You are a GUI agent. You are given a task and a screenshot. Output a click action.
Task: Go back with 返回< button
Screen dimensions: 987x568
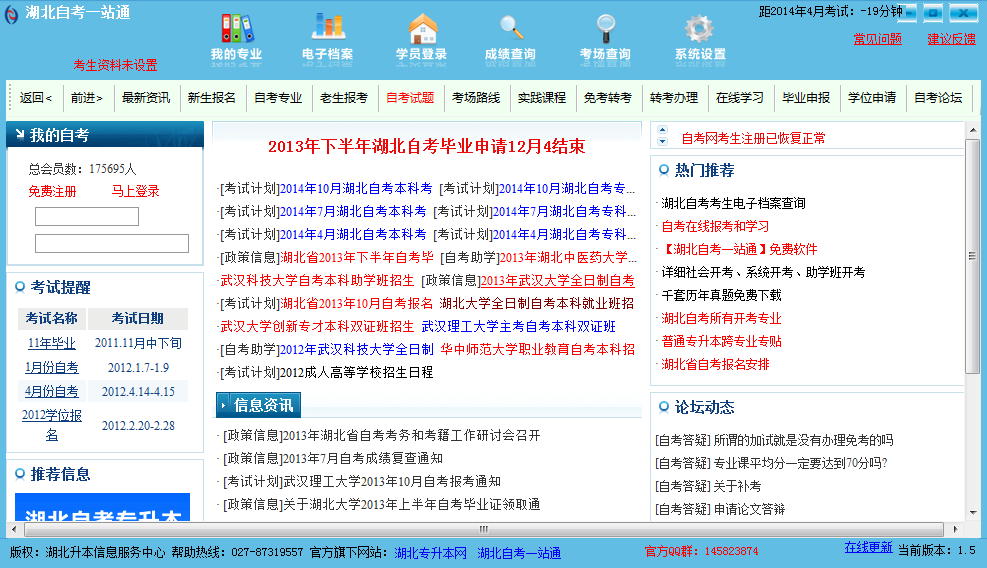tap(35, 98)
